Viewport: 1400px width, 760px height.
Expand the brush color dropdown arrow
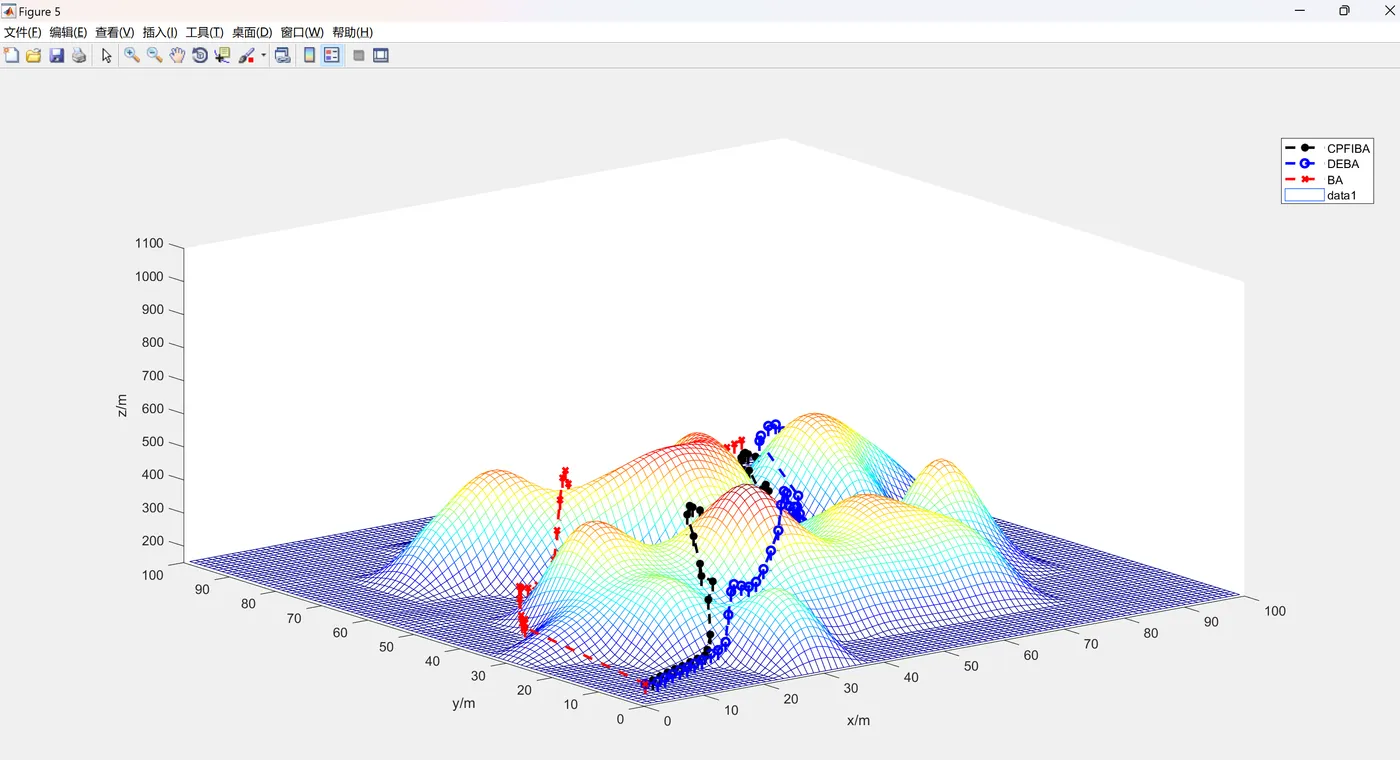(x=263, y=56)
